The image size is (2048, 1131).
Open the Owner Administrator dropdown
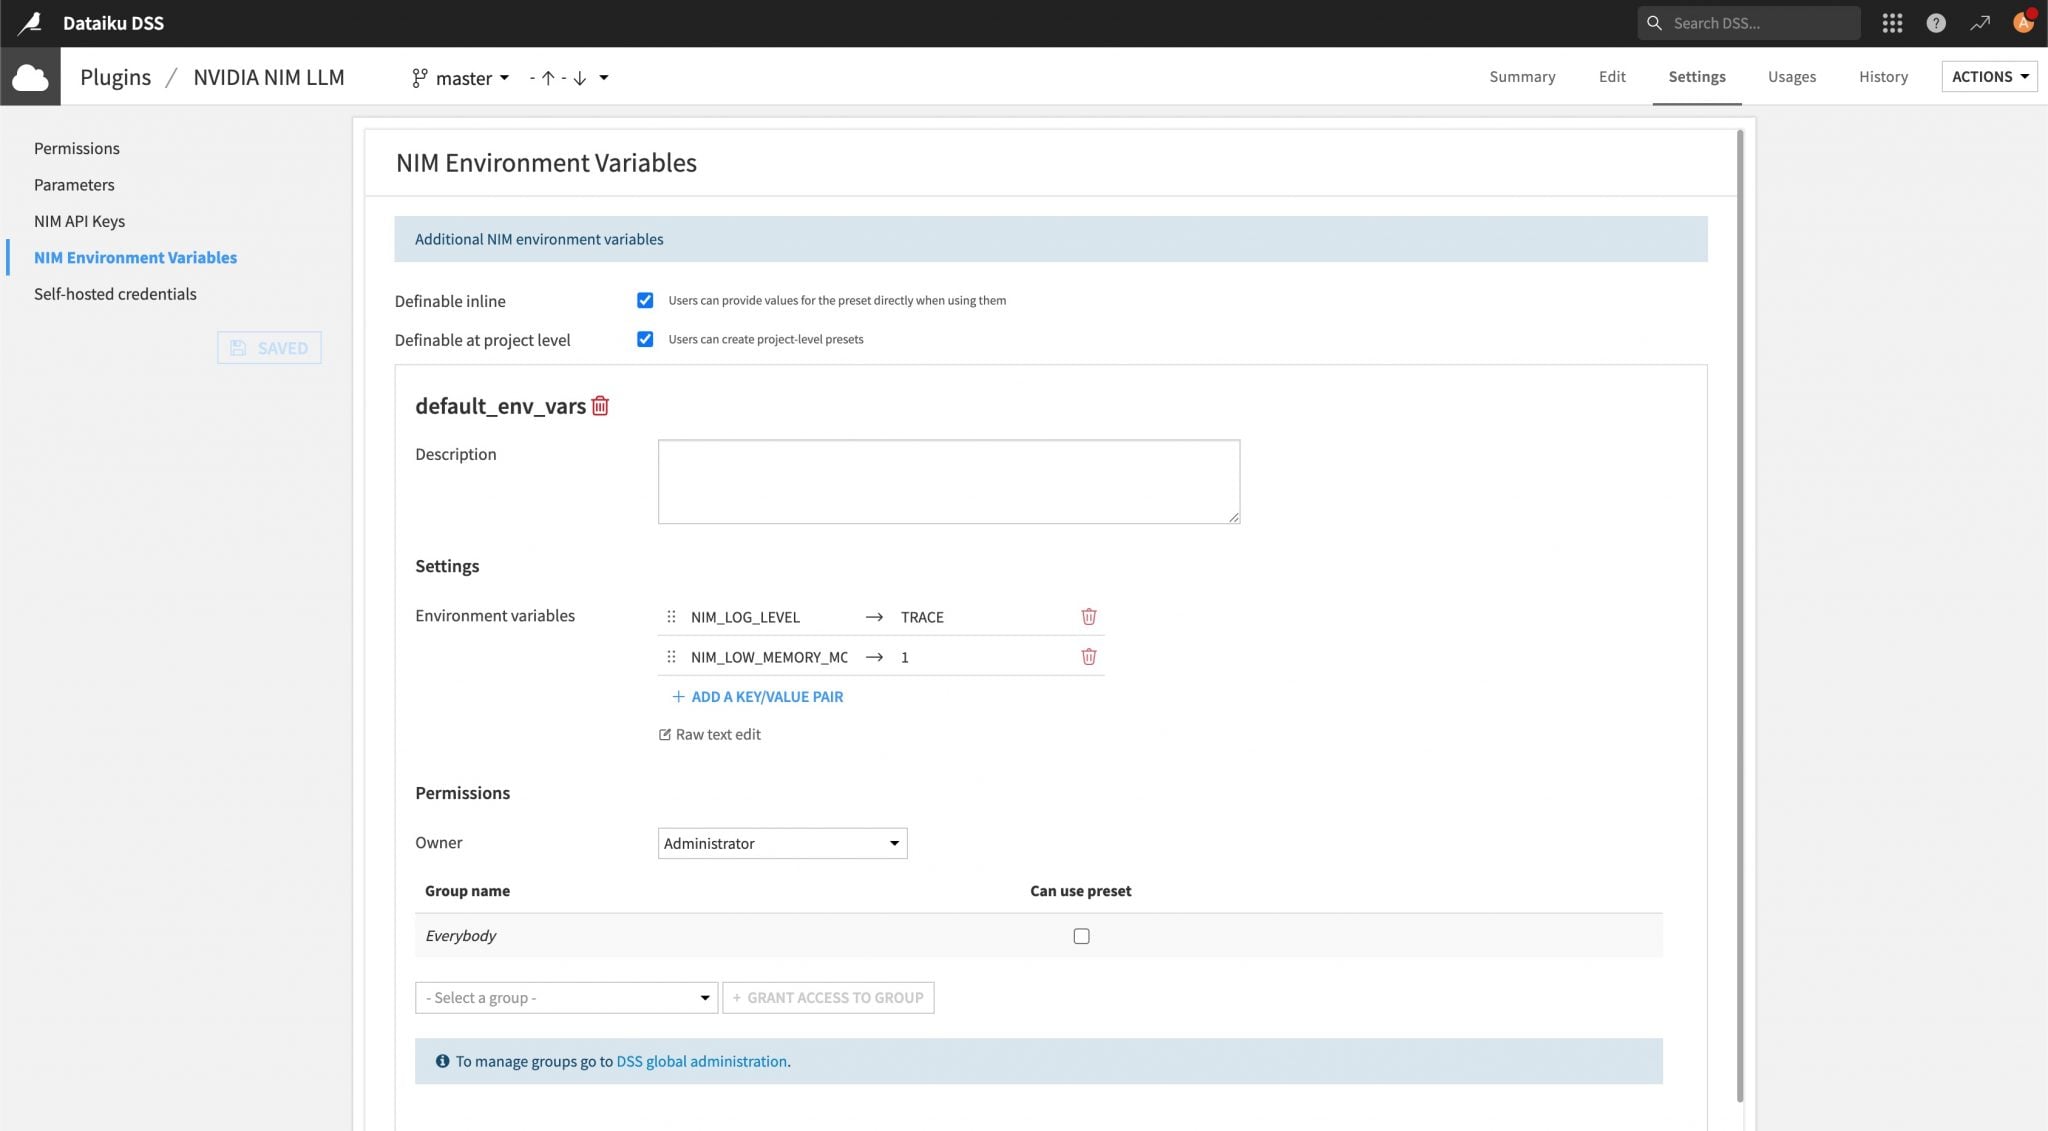(782, 843)
